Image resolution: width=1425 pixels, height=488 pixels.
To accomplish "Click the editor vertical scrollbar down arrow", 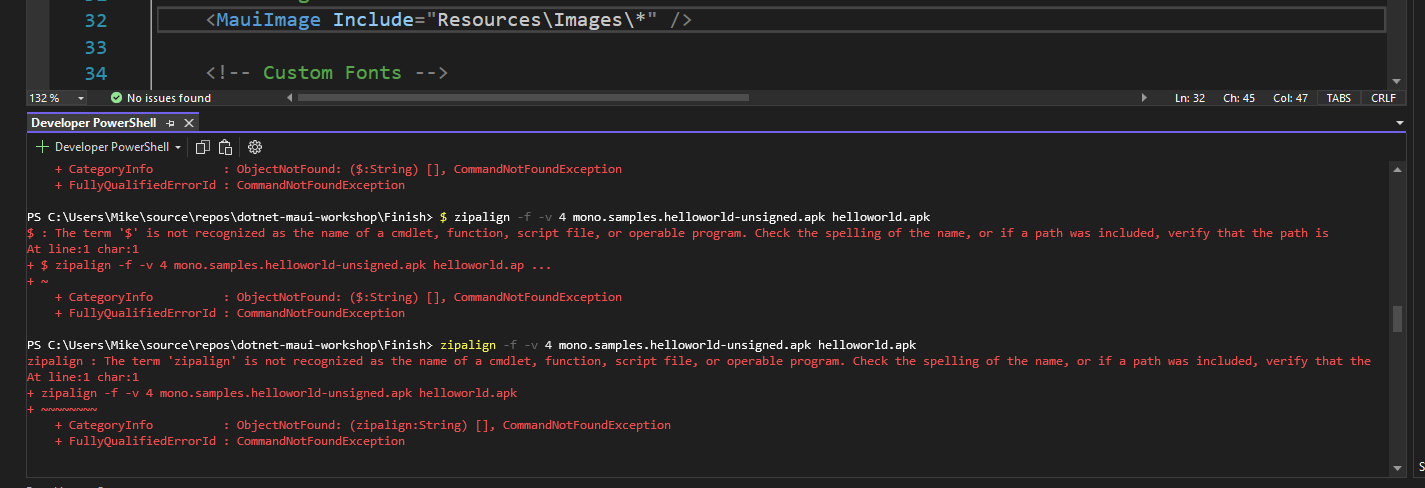I will 1396,81.
